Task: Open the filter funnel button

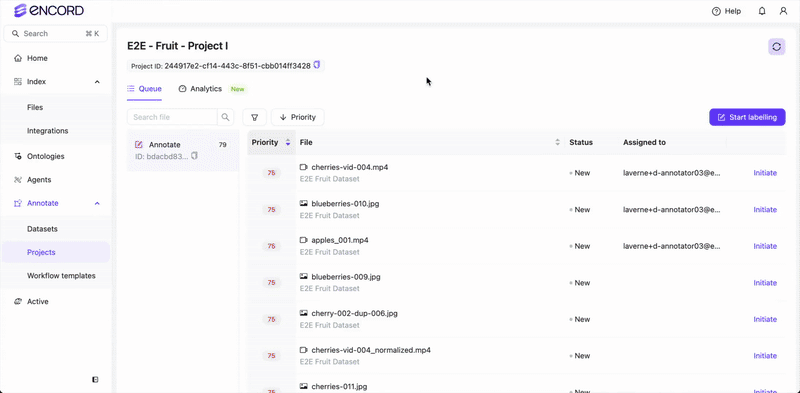Action: [x=255, y=117]
